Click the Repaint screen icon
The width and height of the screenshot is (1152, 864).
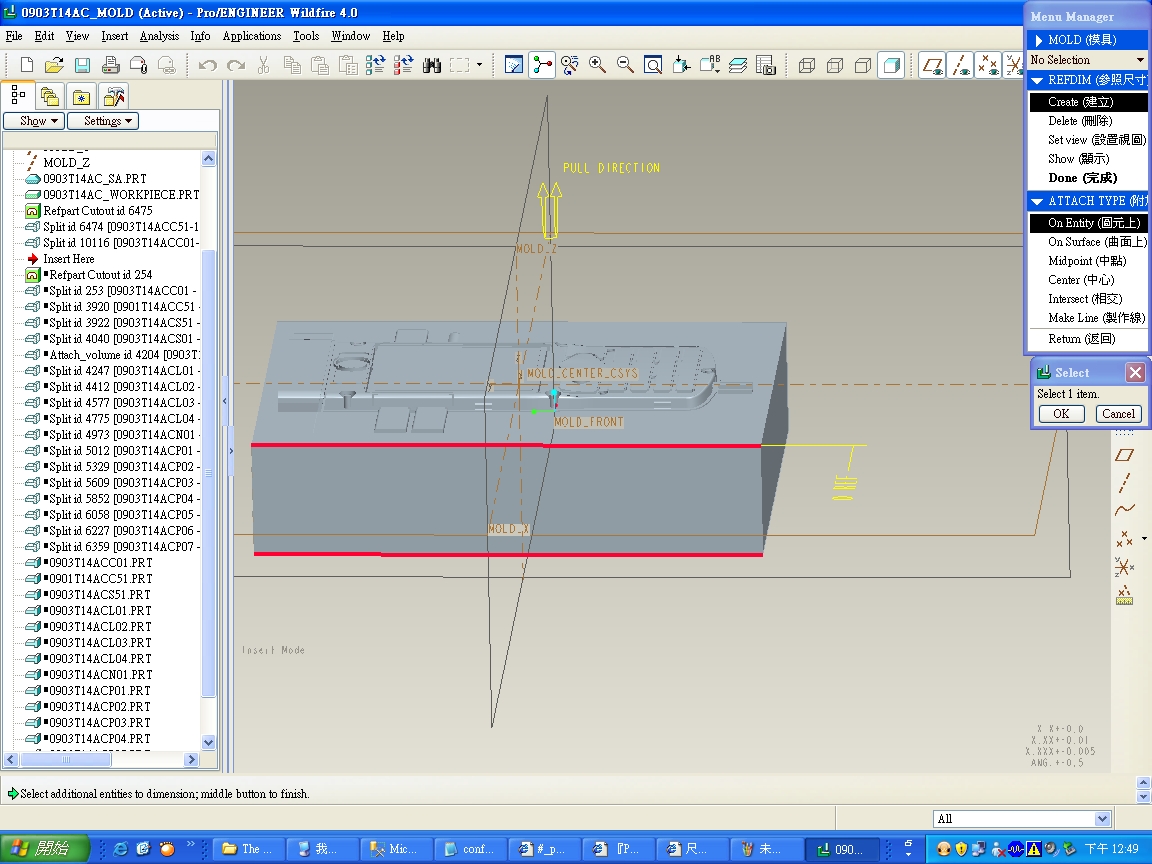tap(514, 65)
